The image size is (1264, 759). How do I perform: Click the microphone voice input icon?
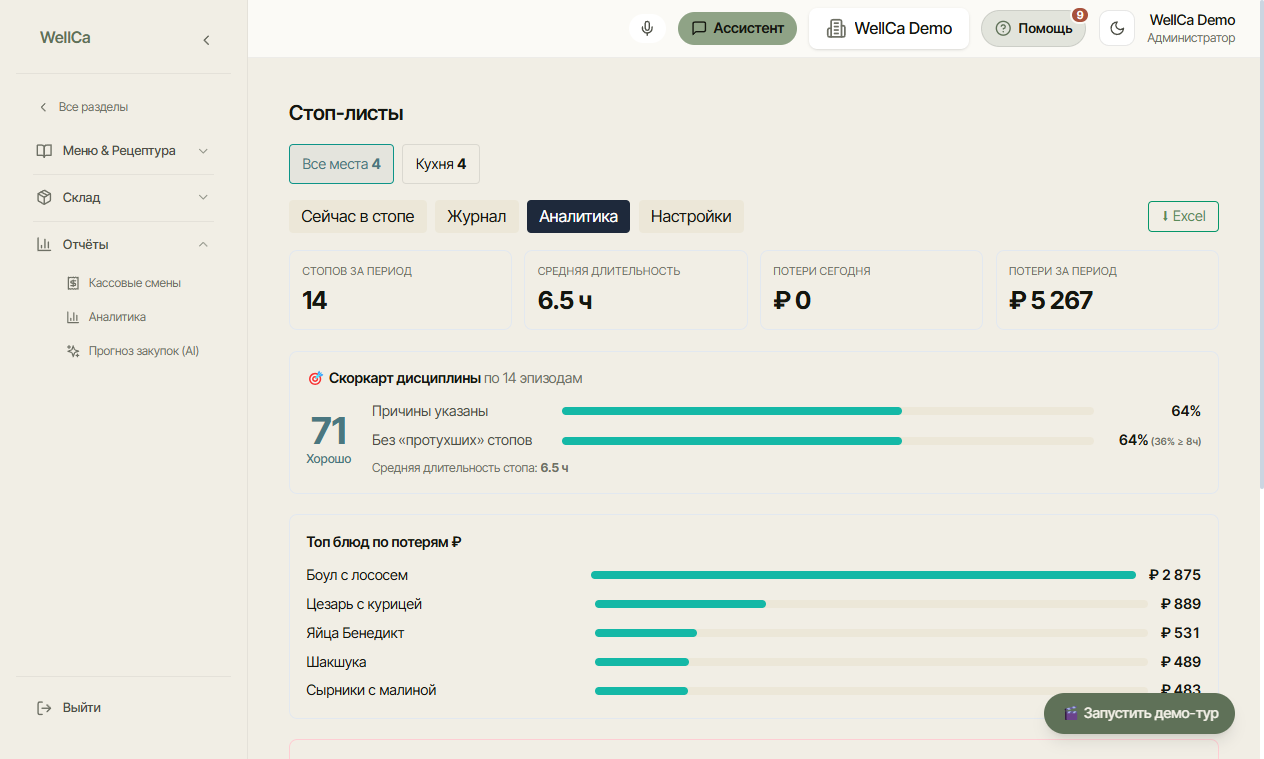(x=647, y=28)
